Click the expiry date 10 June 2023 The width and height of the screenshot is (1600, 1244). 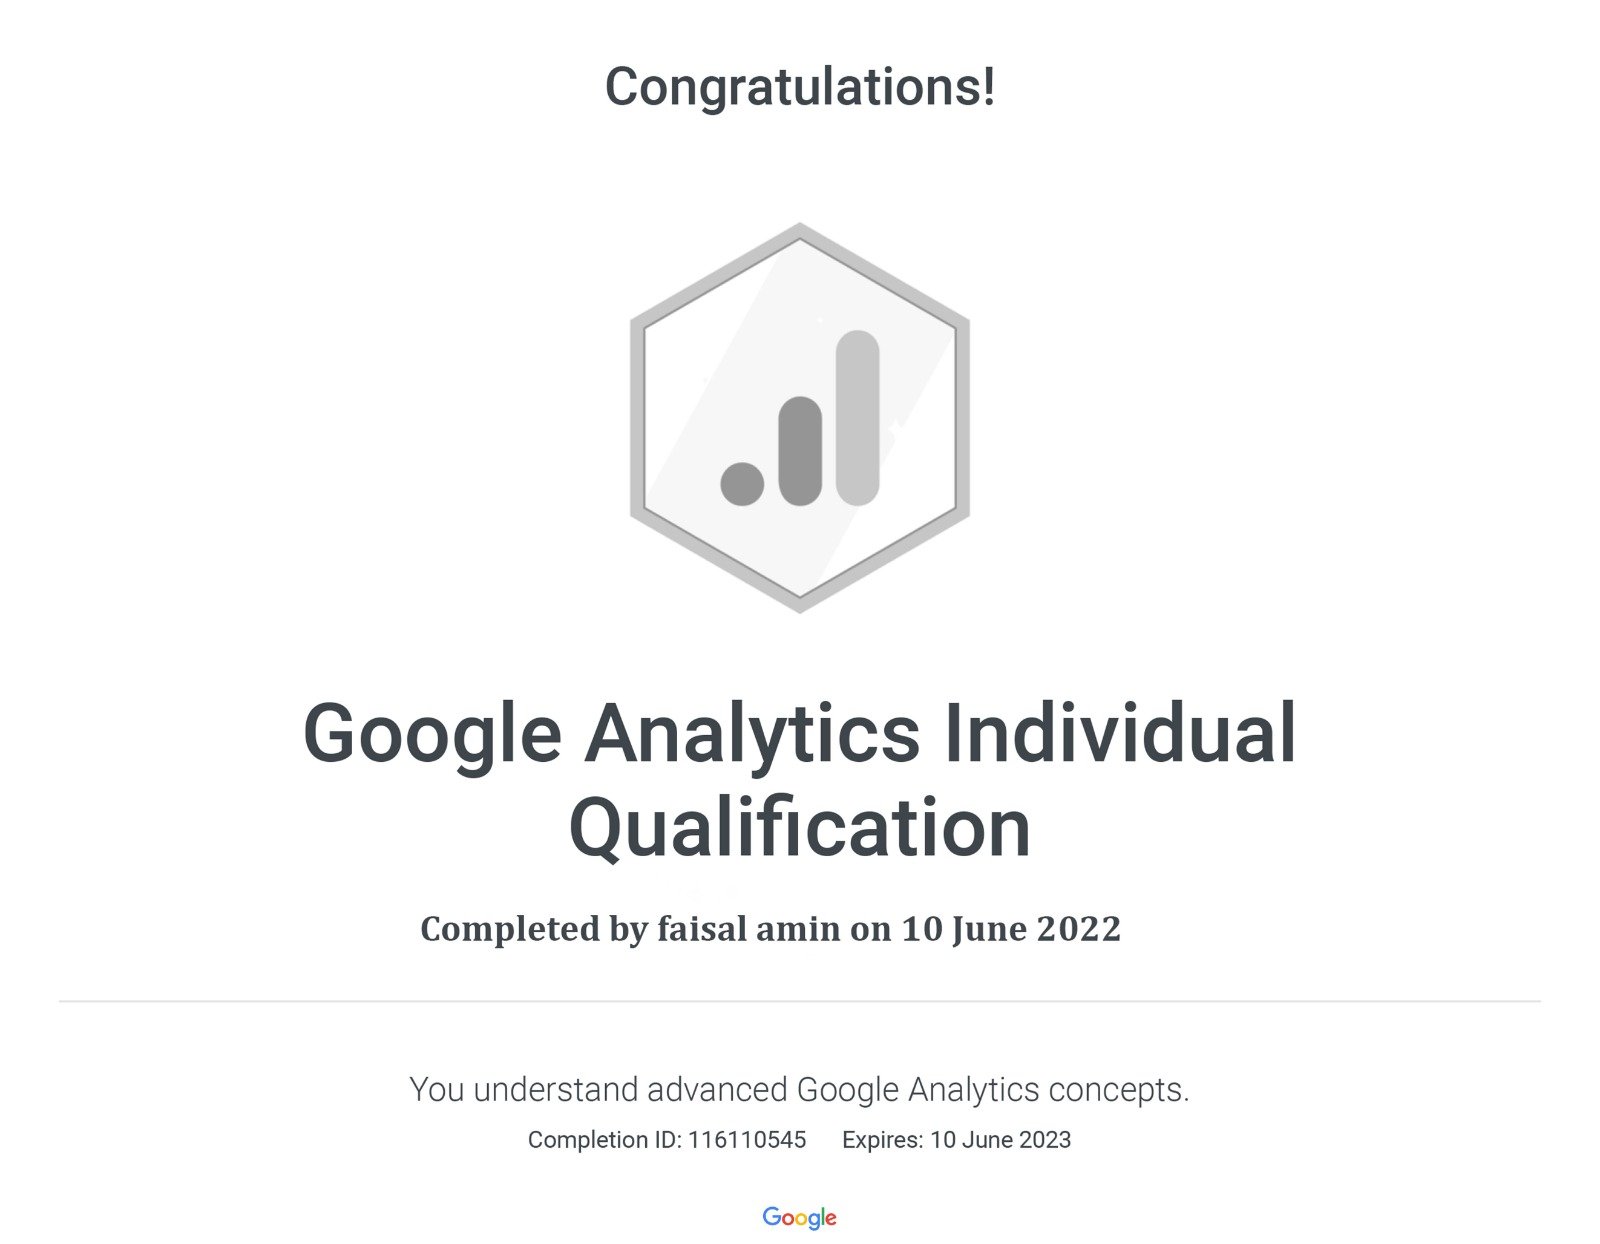(x=1000, y=1140)
